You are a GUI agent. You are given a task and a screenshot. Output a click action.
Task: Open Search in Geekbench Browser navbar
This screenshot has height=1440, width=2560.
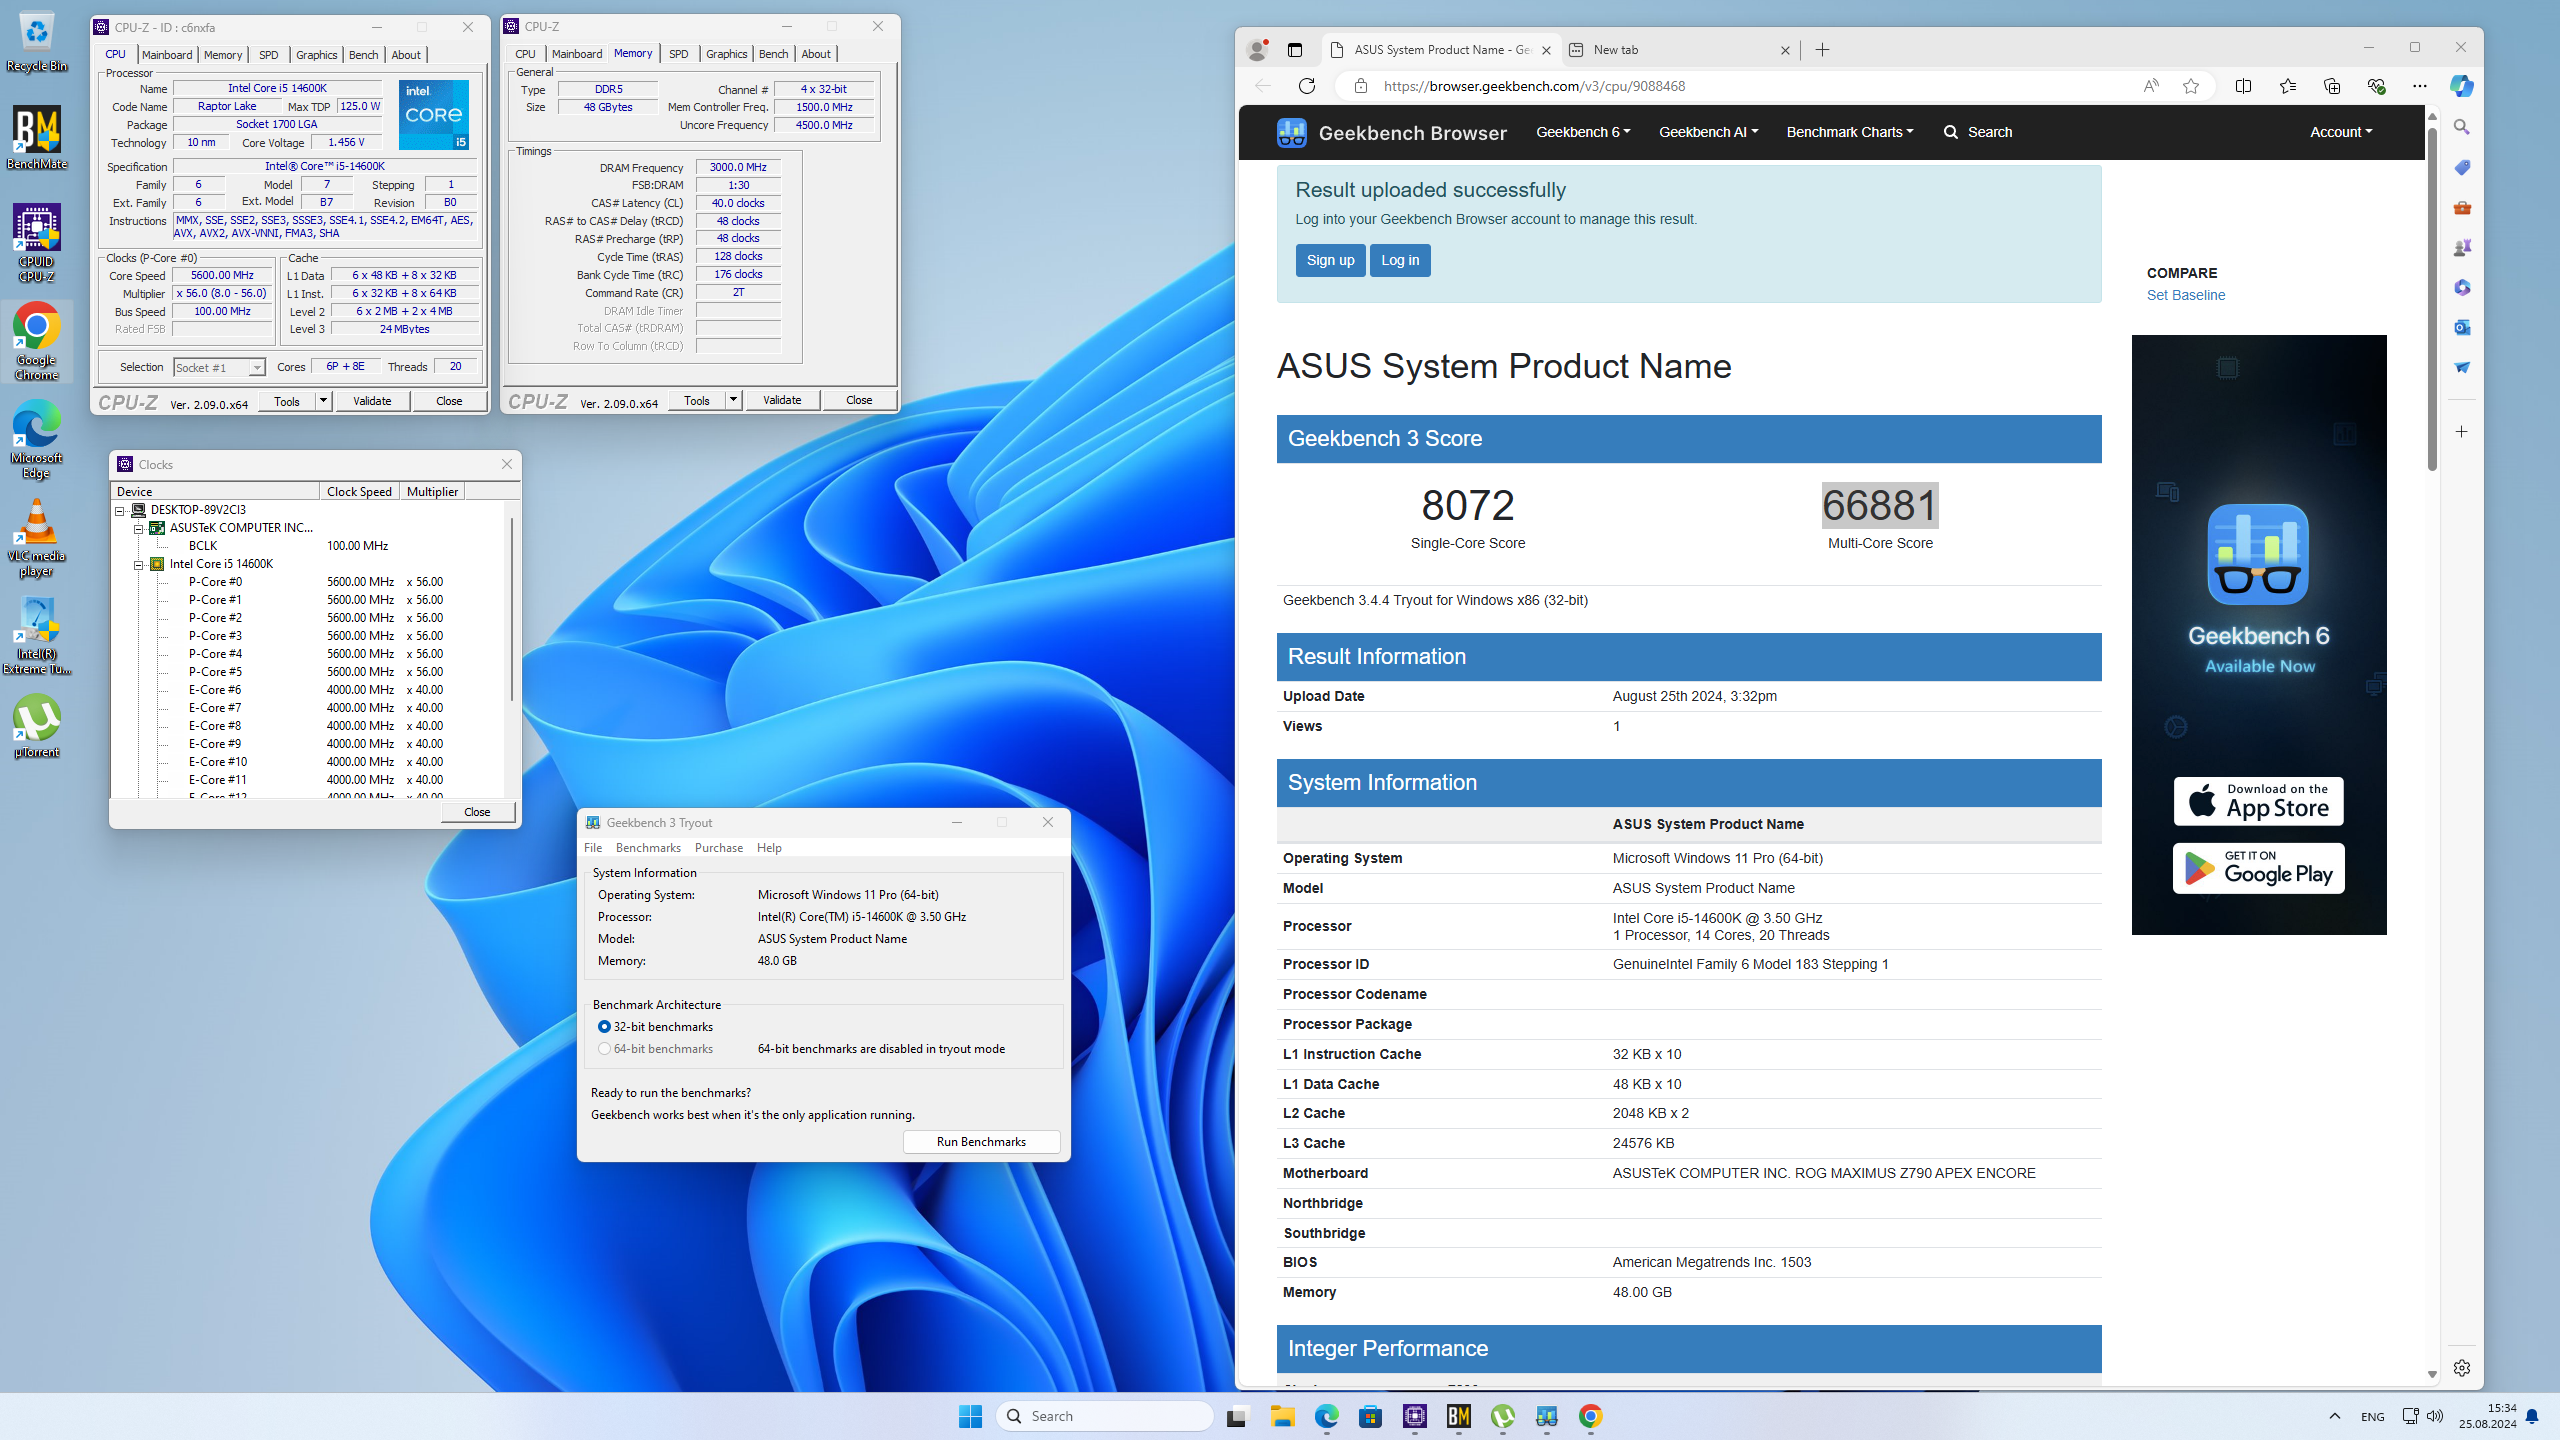pos(1977,132)
